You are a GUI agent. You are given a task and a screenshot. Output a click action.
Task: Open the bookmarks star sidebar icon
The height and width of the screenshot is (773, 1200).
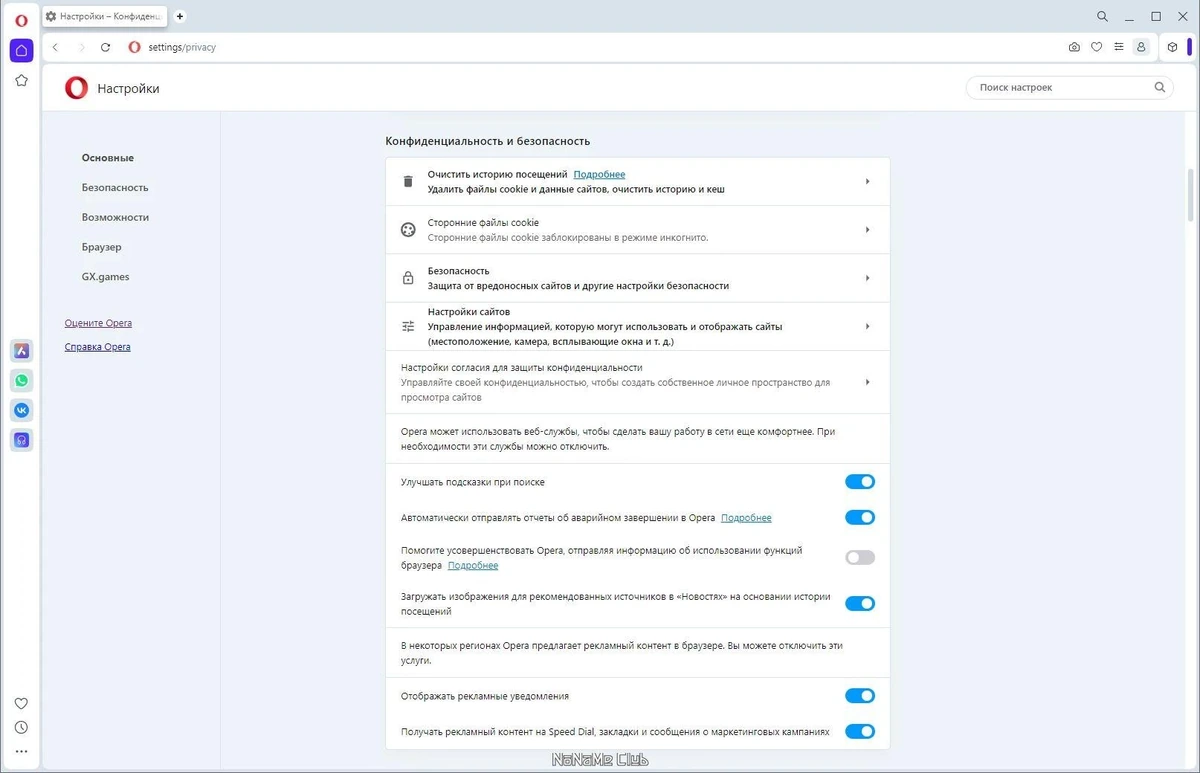tap(21, 80)
